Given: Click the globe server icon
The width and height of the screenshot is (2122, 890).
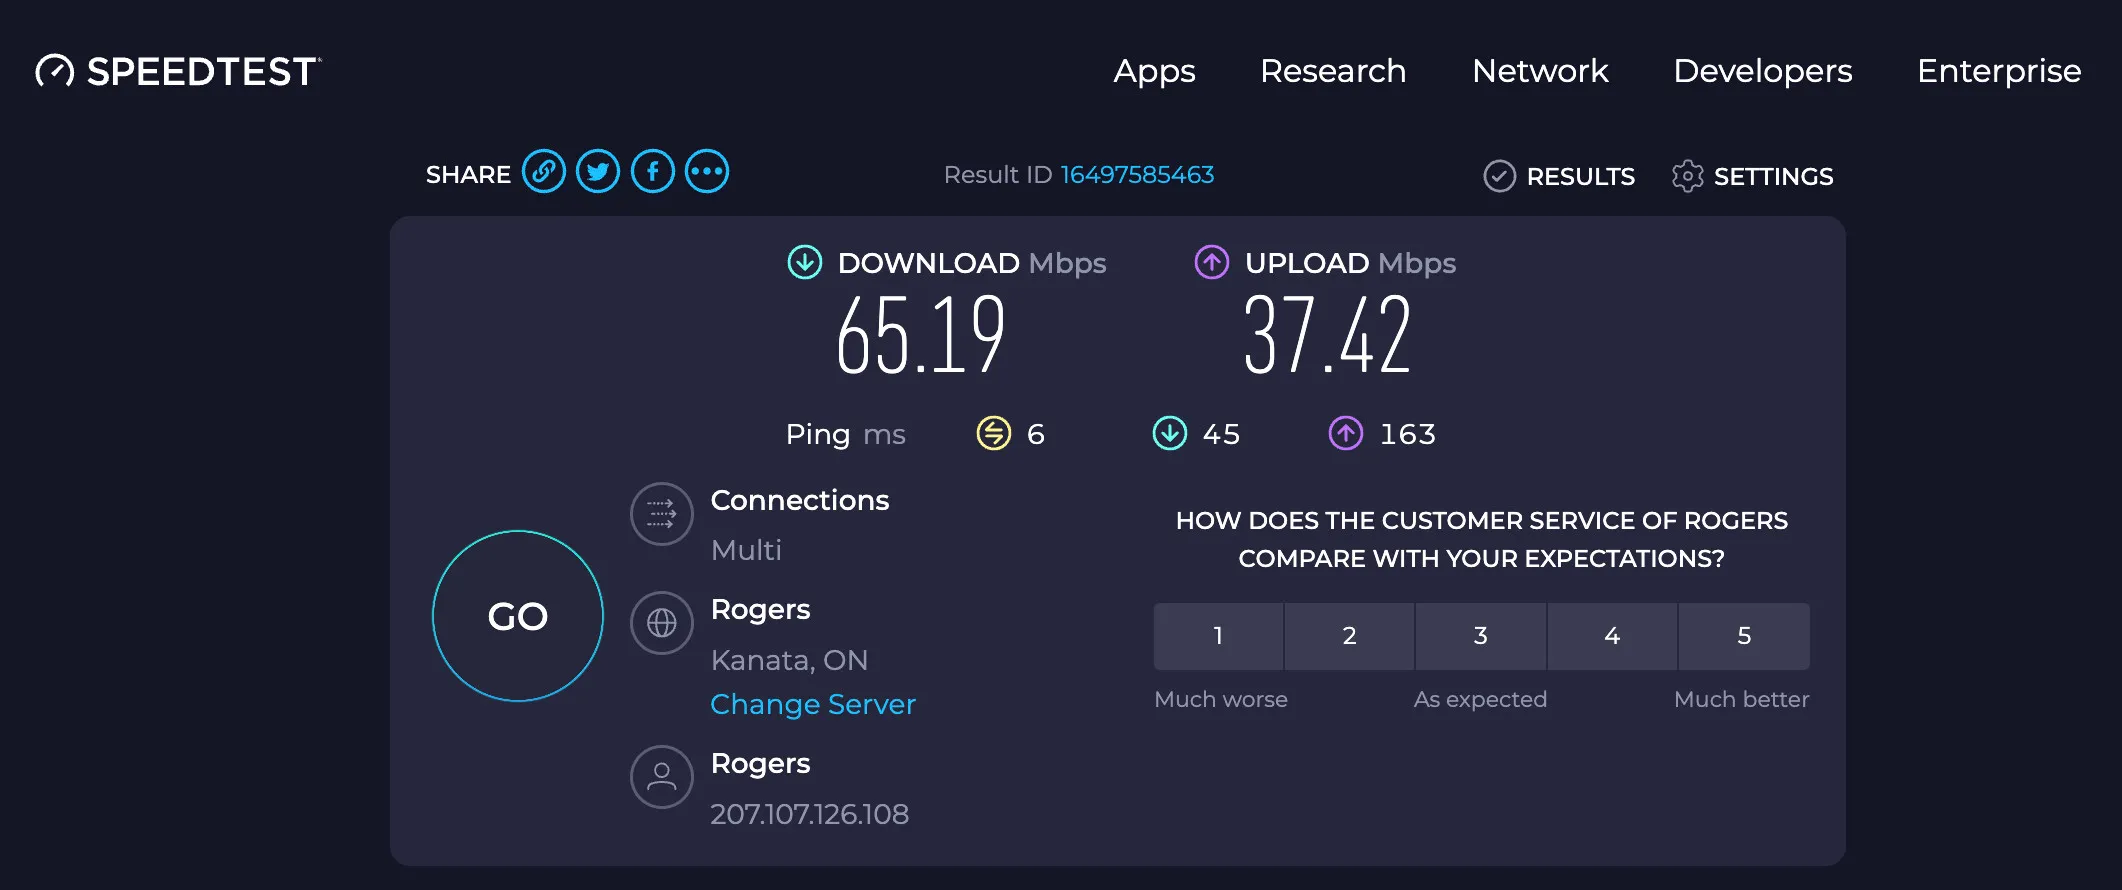Looking at the screenshot, I should click(662, 623).
